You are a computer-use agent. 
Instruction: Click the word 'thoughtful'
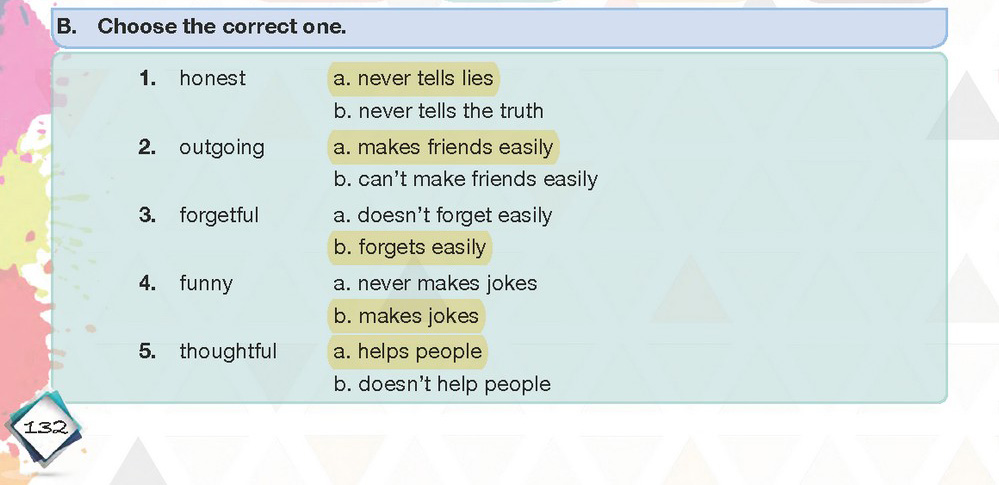pyautogui.click(x=228, y=351)
